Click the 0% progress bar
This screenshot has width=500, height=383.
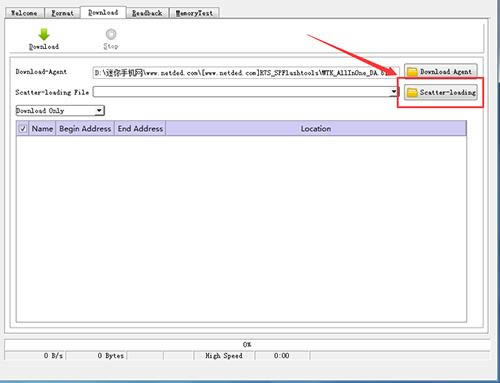click(247, 345)
